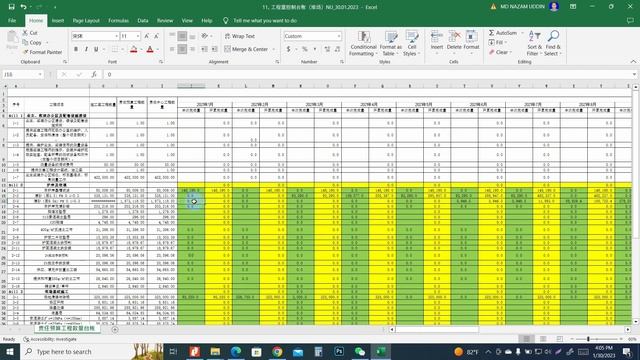Switch to the Page Layout tab
This screenshot has height=360, width=640.
86,20
